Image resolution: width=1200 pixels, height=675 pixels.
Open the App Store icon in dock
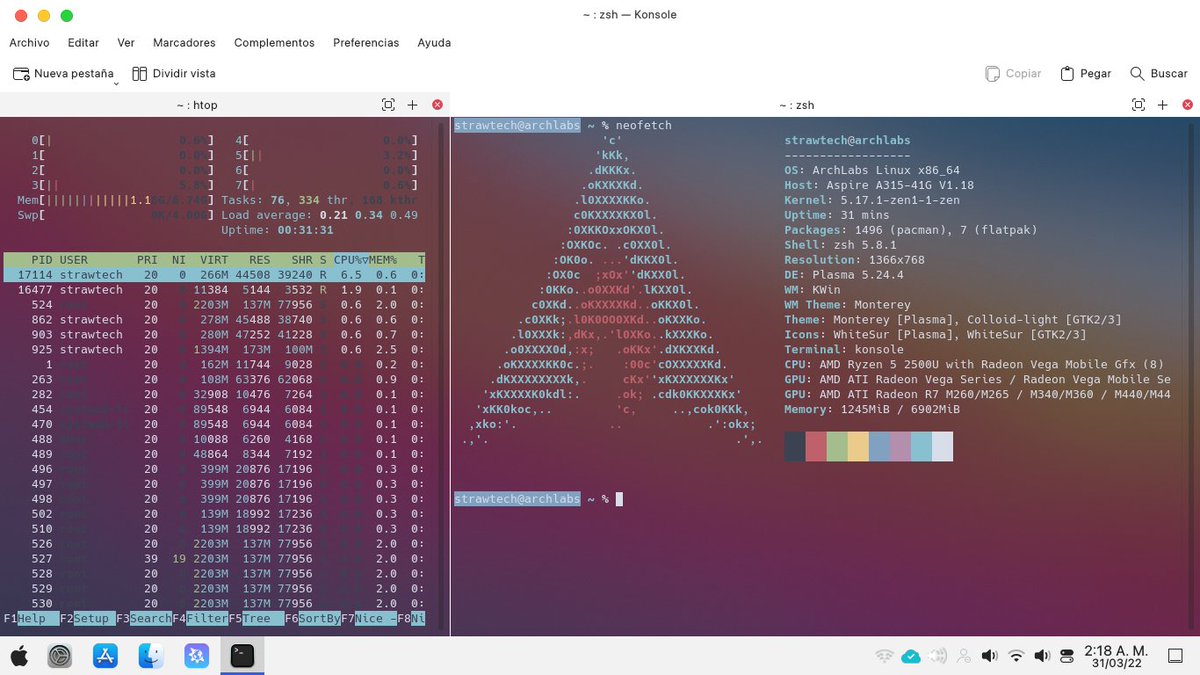[105, 656]
